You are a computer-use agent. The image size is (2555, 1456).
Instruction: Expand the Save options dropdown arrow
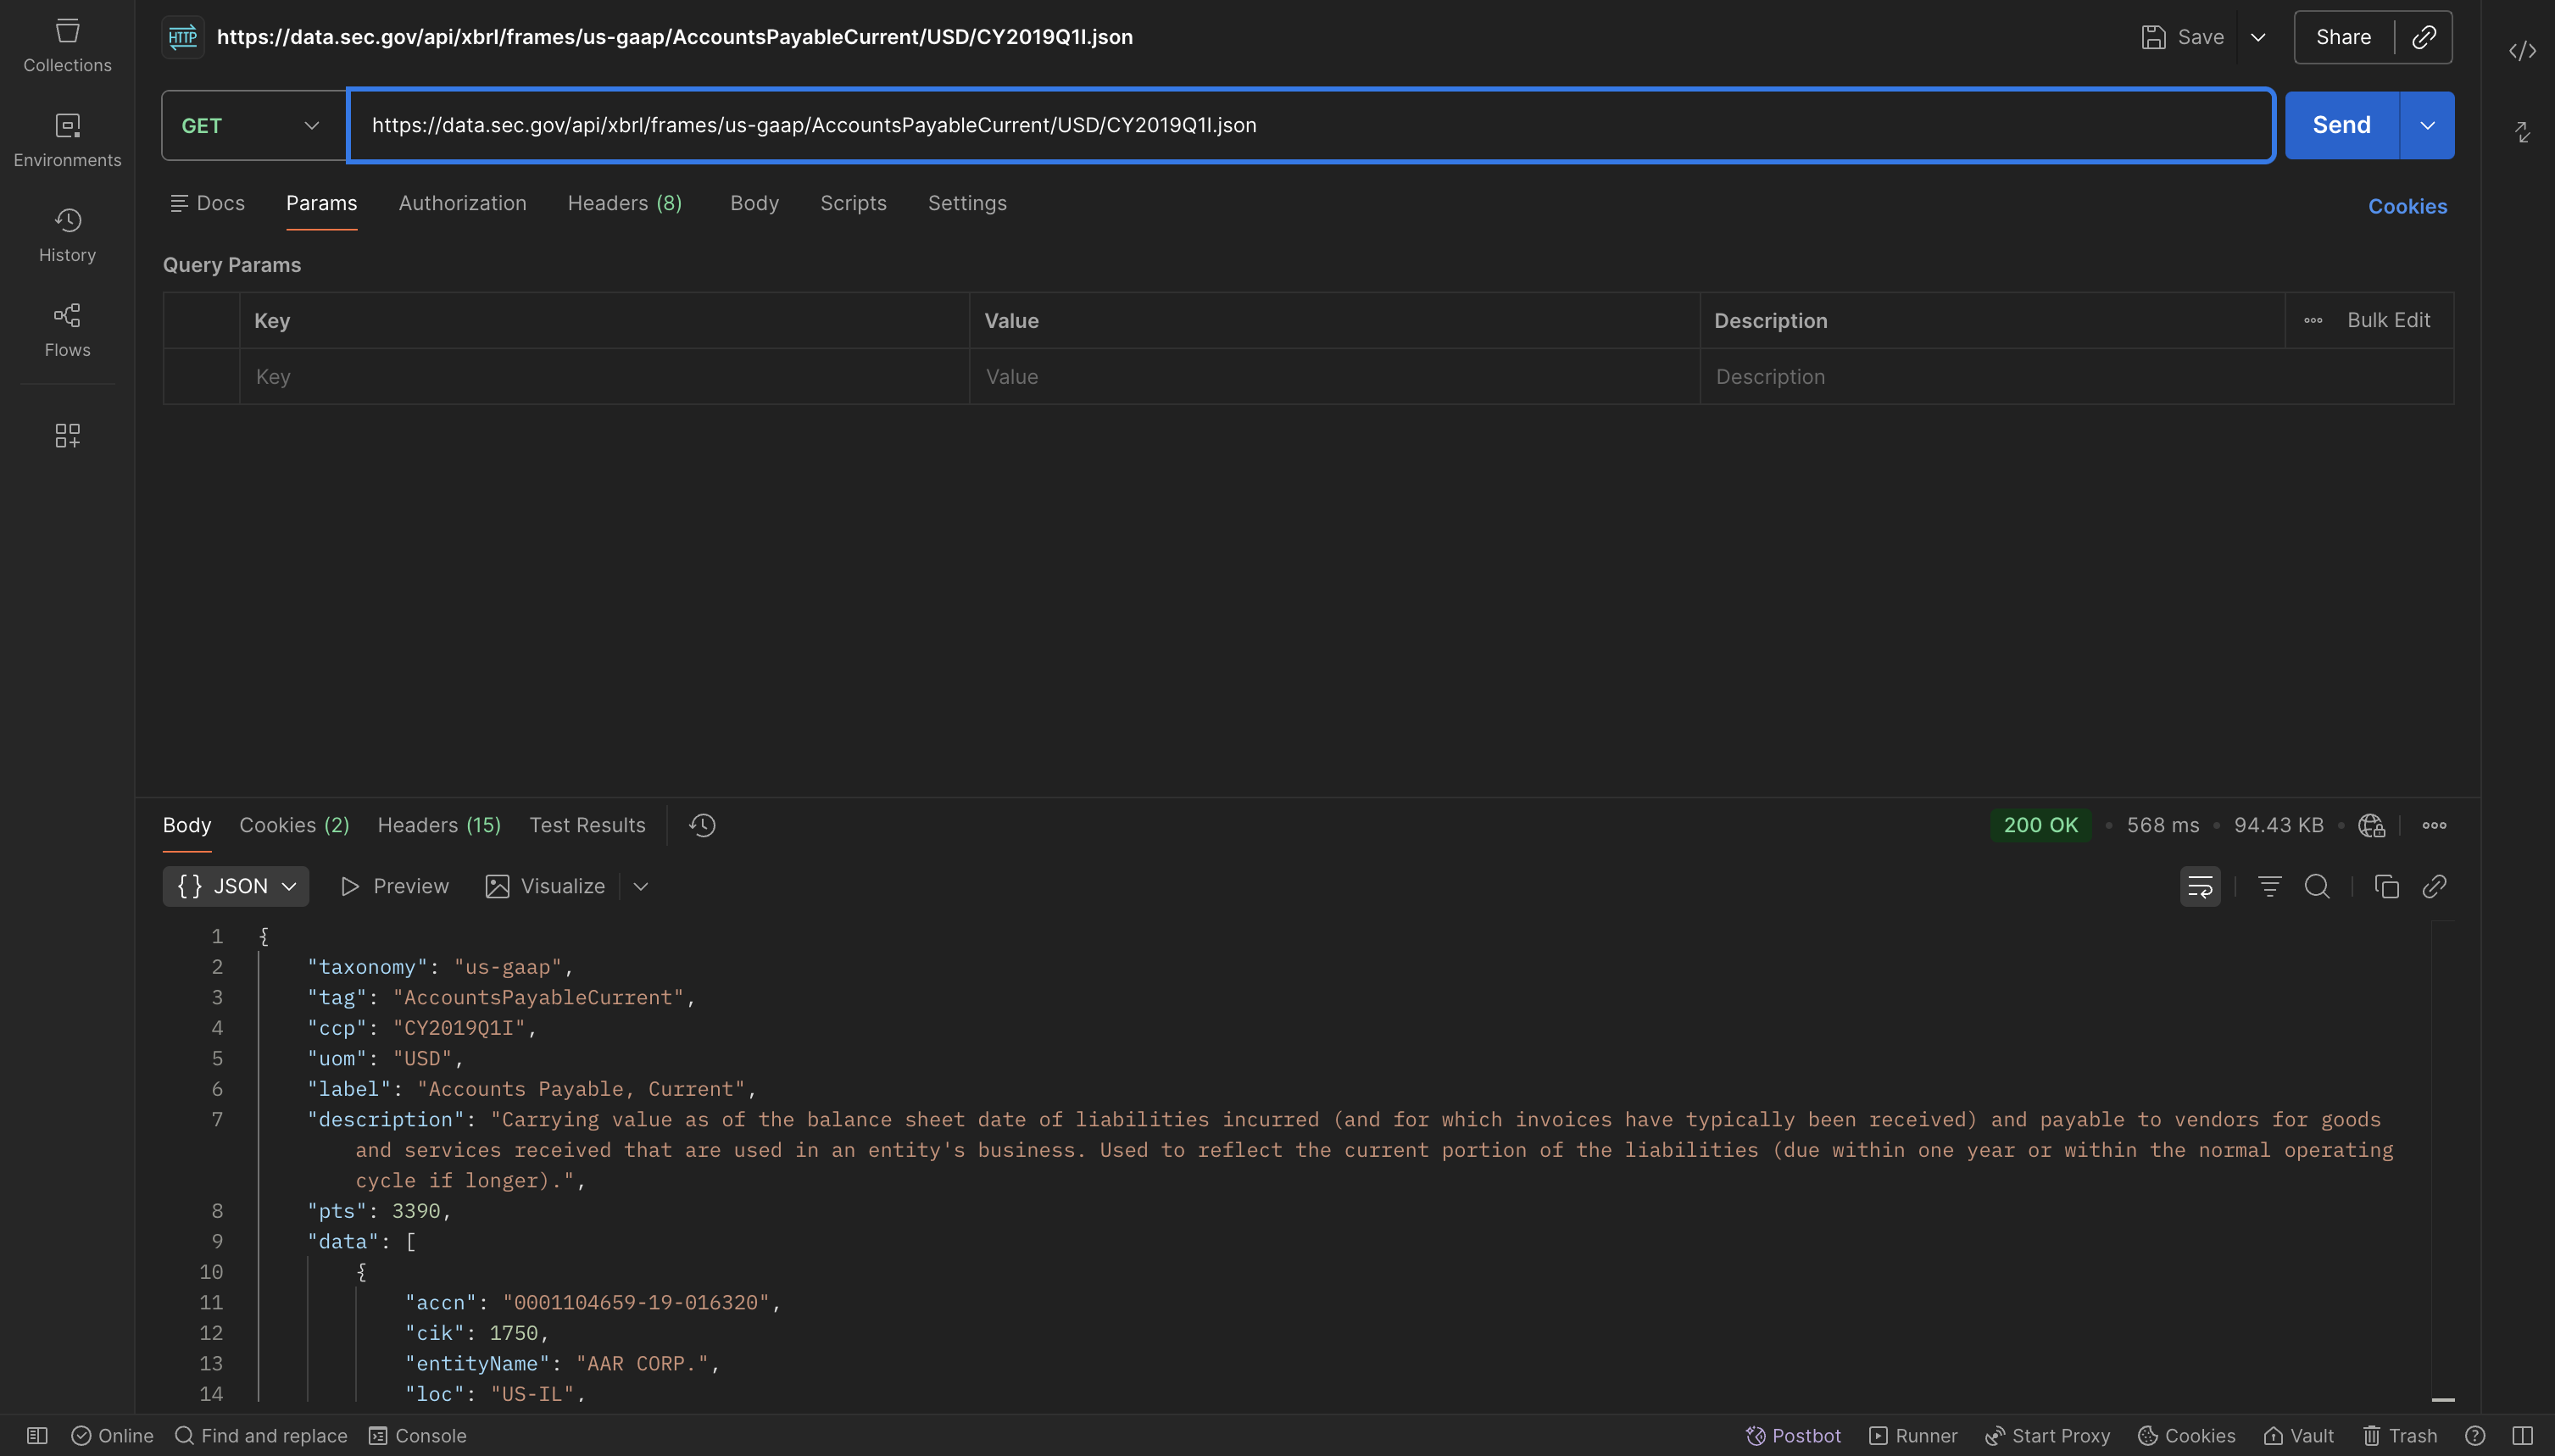click(2258, 37)
